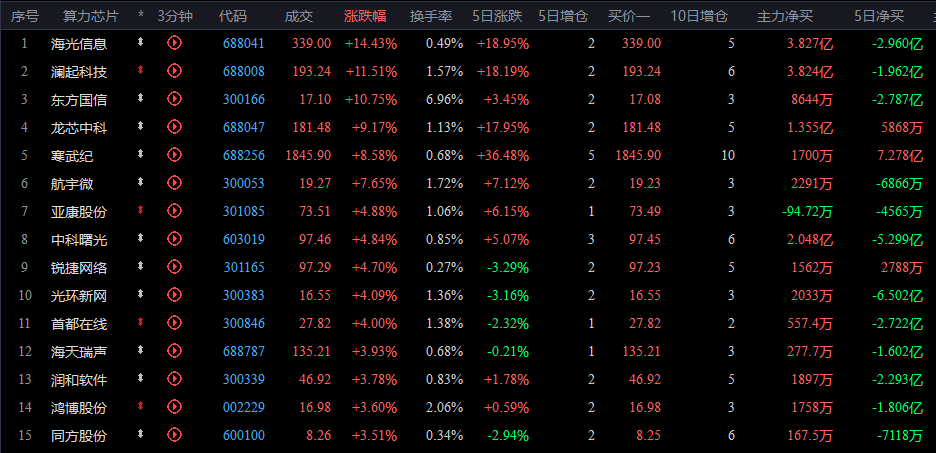Click the red marker beside 鸿博股份
Image resolution: width=936 pixels, height=453 pixels.
click(141, 406)
